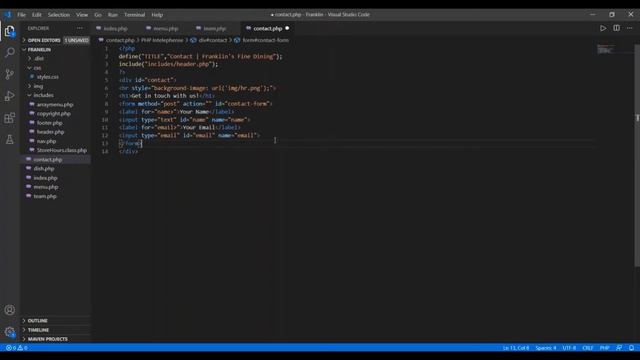The image size is (640, 360).
Task: Switch to the index.php editor tab
Action: click(116, 29)
